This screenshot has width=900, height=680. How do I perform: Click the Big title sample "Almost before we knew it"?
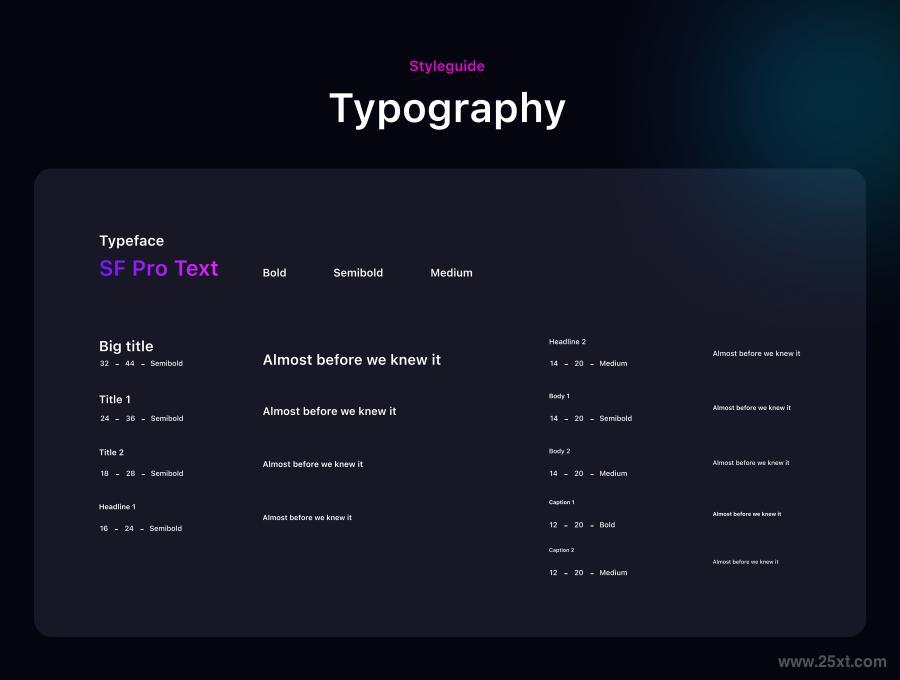352,360
